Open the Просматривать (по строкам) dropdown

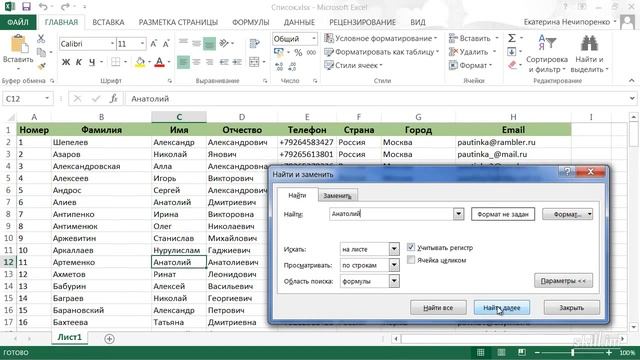(x=394, y=265)
